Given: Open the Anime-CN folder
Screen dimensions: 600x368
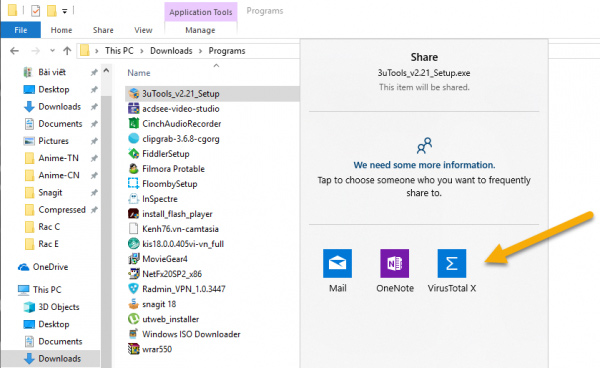Looking at the screenshot, I should (59, 175).
